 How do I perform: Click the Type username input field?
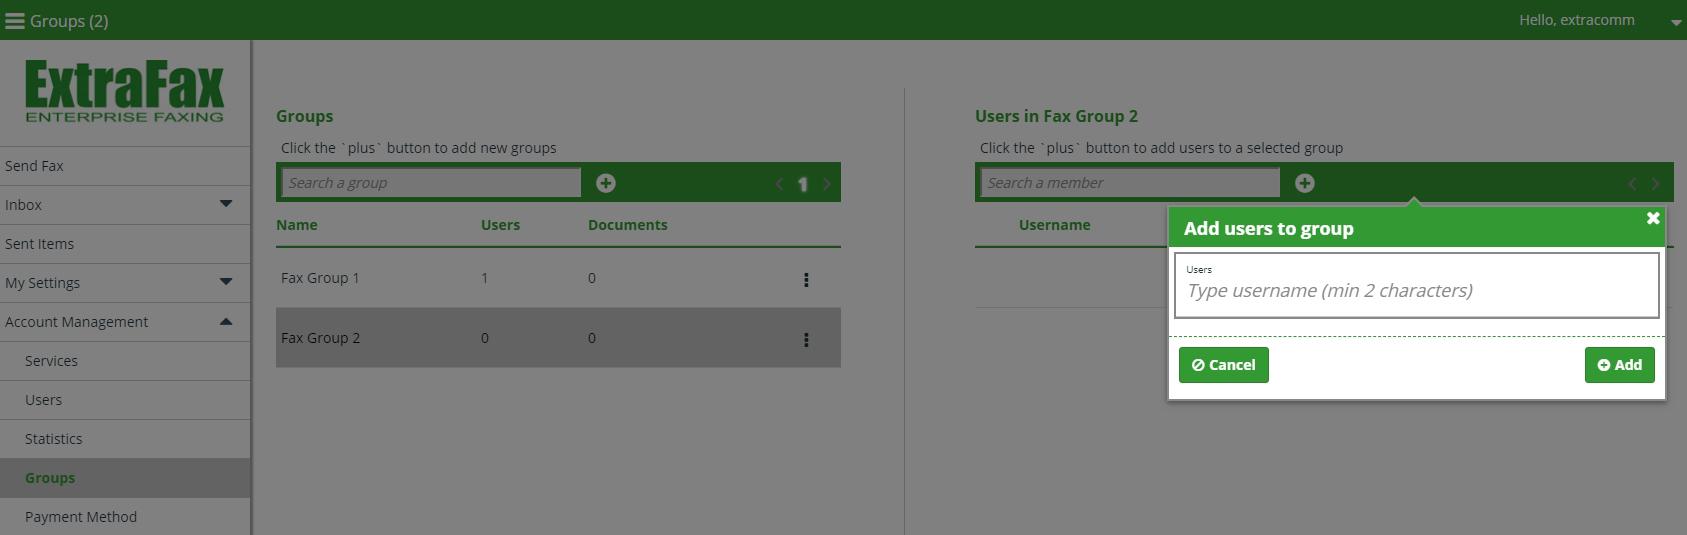click(x=1417, y=286)
